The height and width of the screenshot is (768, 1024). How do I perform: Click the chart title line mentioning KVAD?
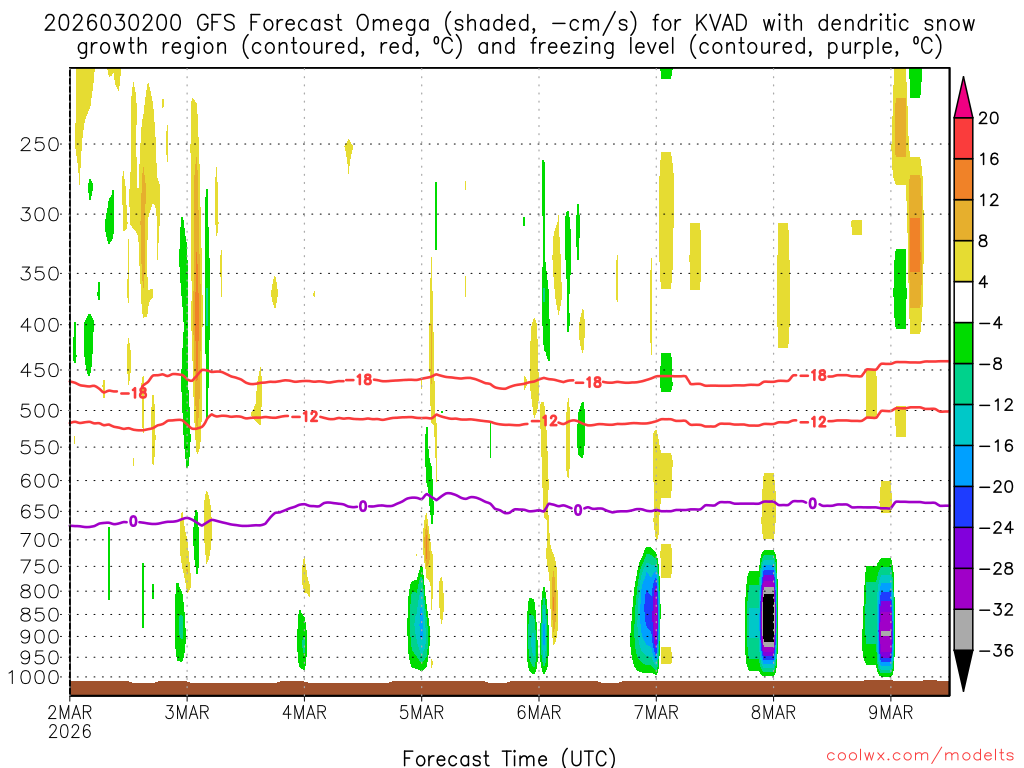point(509,24)
